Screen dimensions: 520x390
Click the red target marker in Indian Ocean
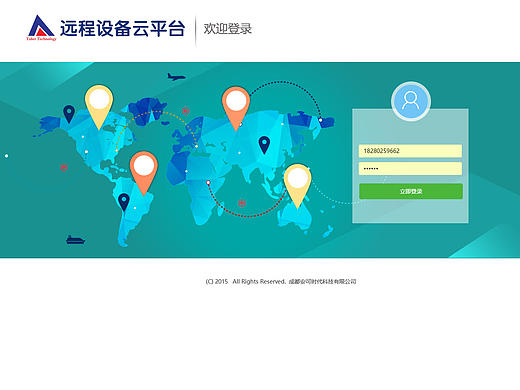click(242, 203)
